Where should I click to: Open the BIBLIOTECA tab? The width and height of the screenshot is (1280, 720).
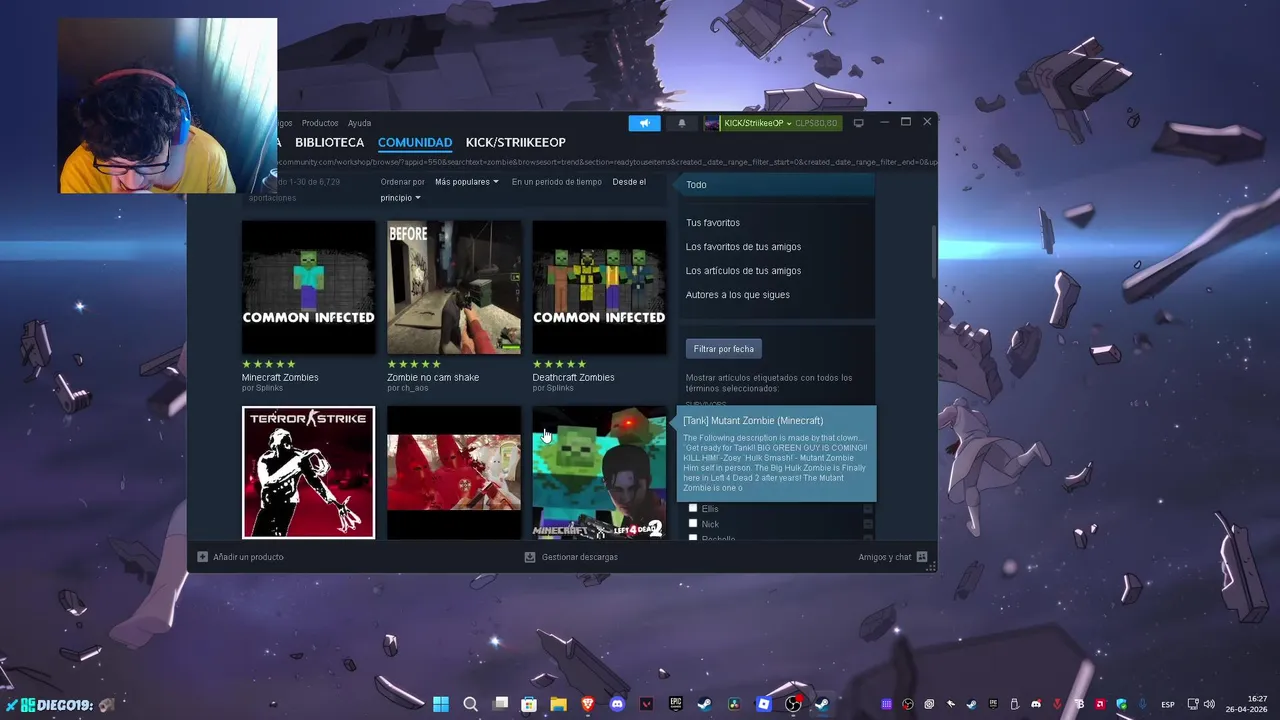click(x=329, y=142)
